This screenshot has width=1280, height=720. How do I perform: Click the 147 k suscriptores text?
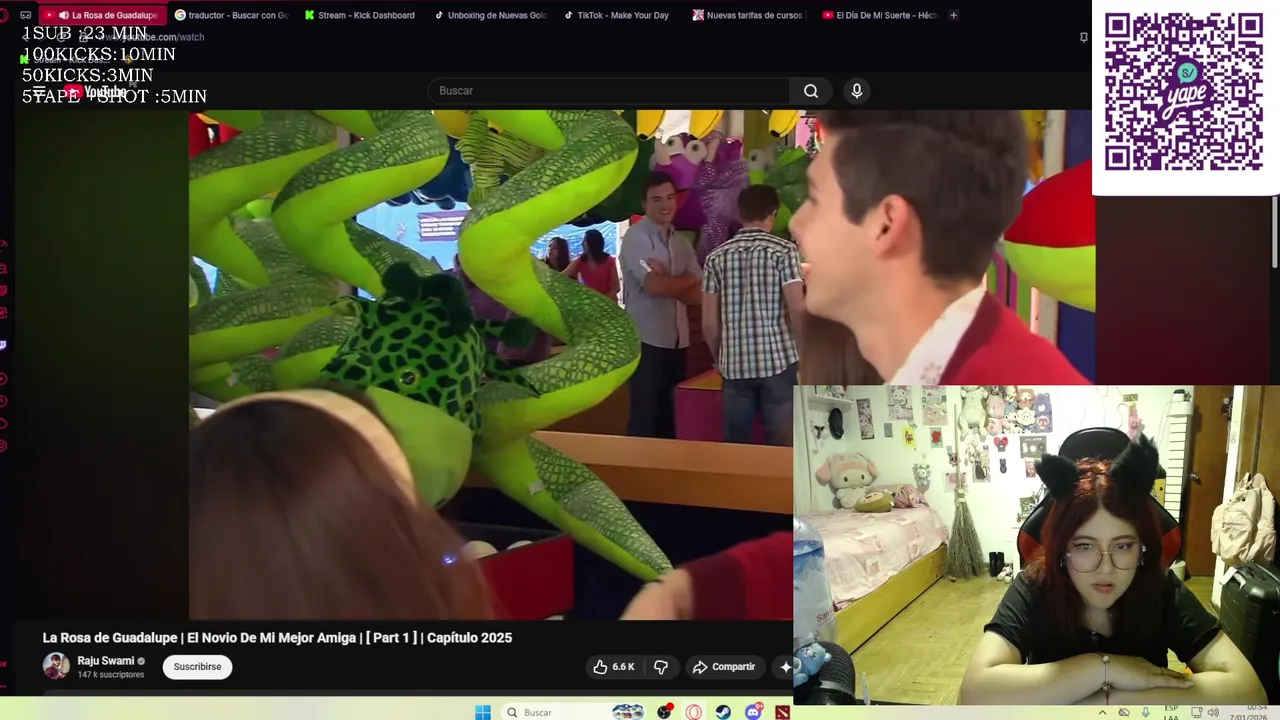(111, 675)
